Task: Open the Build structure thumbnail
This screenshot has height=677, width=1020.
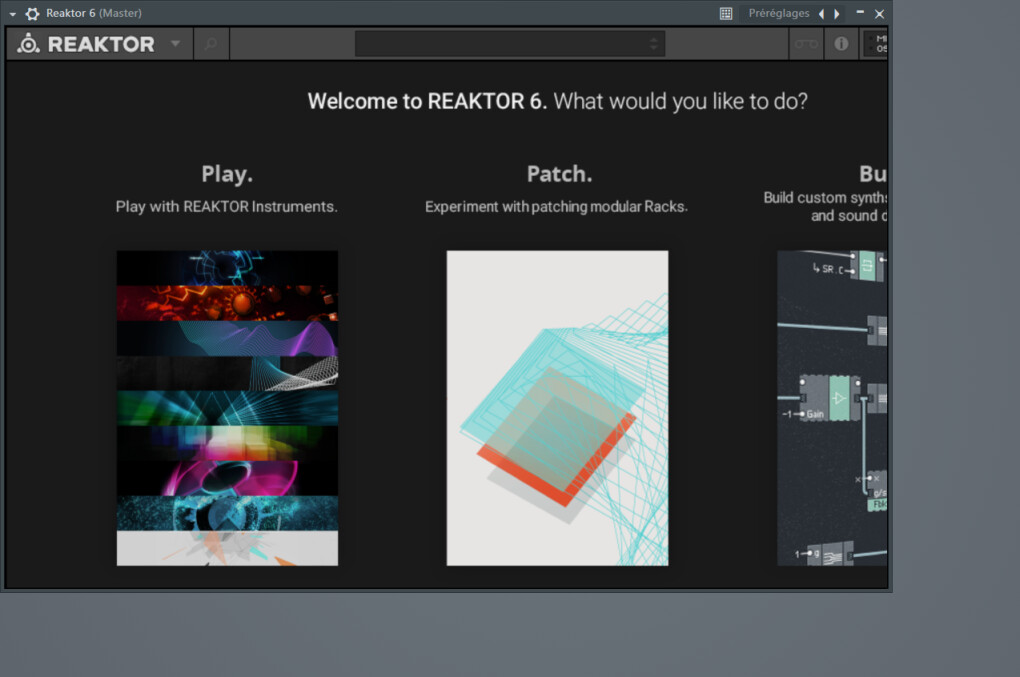Action: [x=832, y=408]
